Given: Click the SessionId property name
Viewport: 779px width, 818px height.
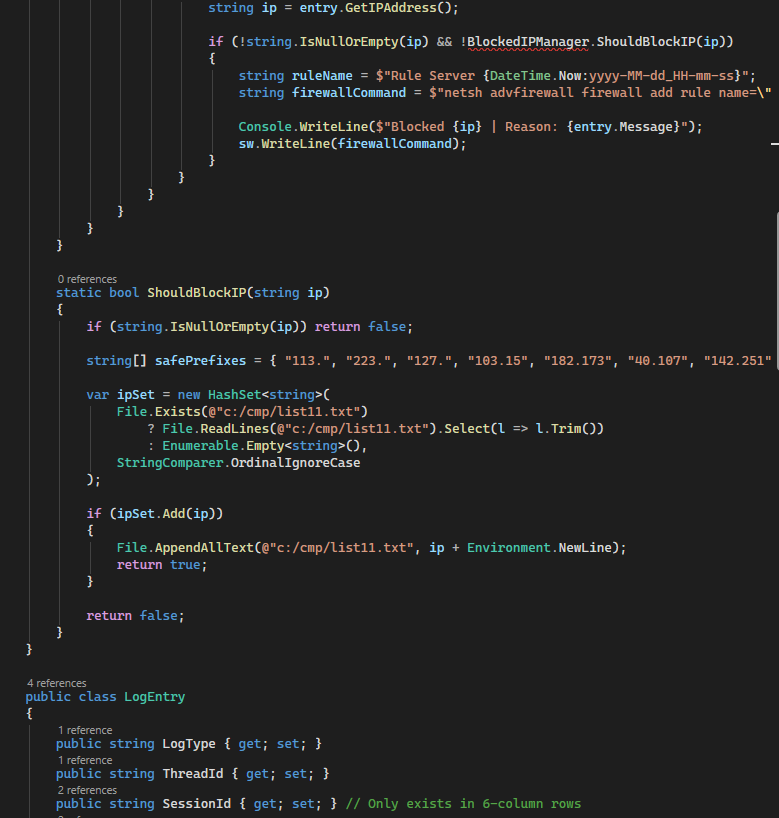Looking at the screenshot, I should (x=196, y=804).
